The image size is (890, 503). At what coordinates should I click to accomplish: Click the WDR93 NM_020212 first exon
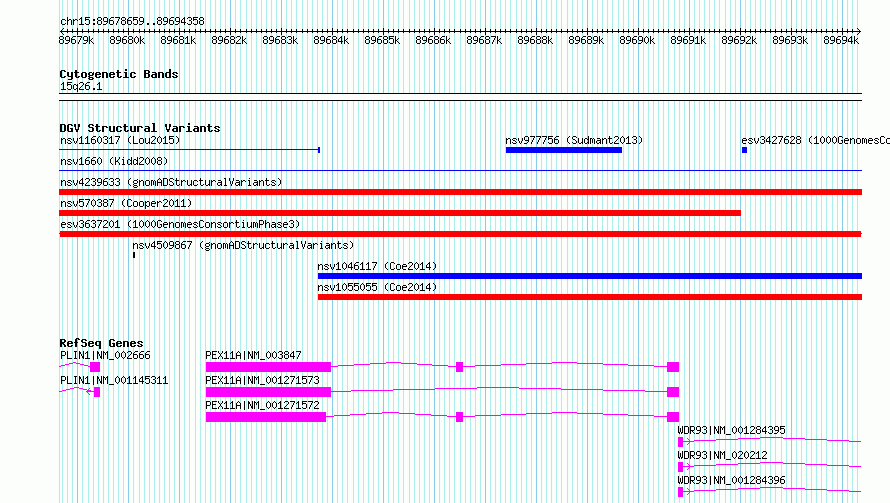[x=681, y=467]
